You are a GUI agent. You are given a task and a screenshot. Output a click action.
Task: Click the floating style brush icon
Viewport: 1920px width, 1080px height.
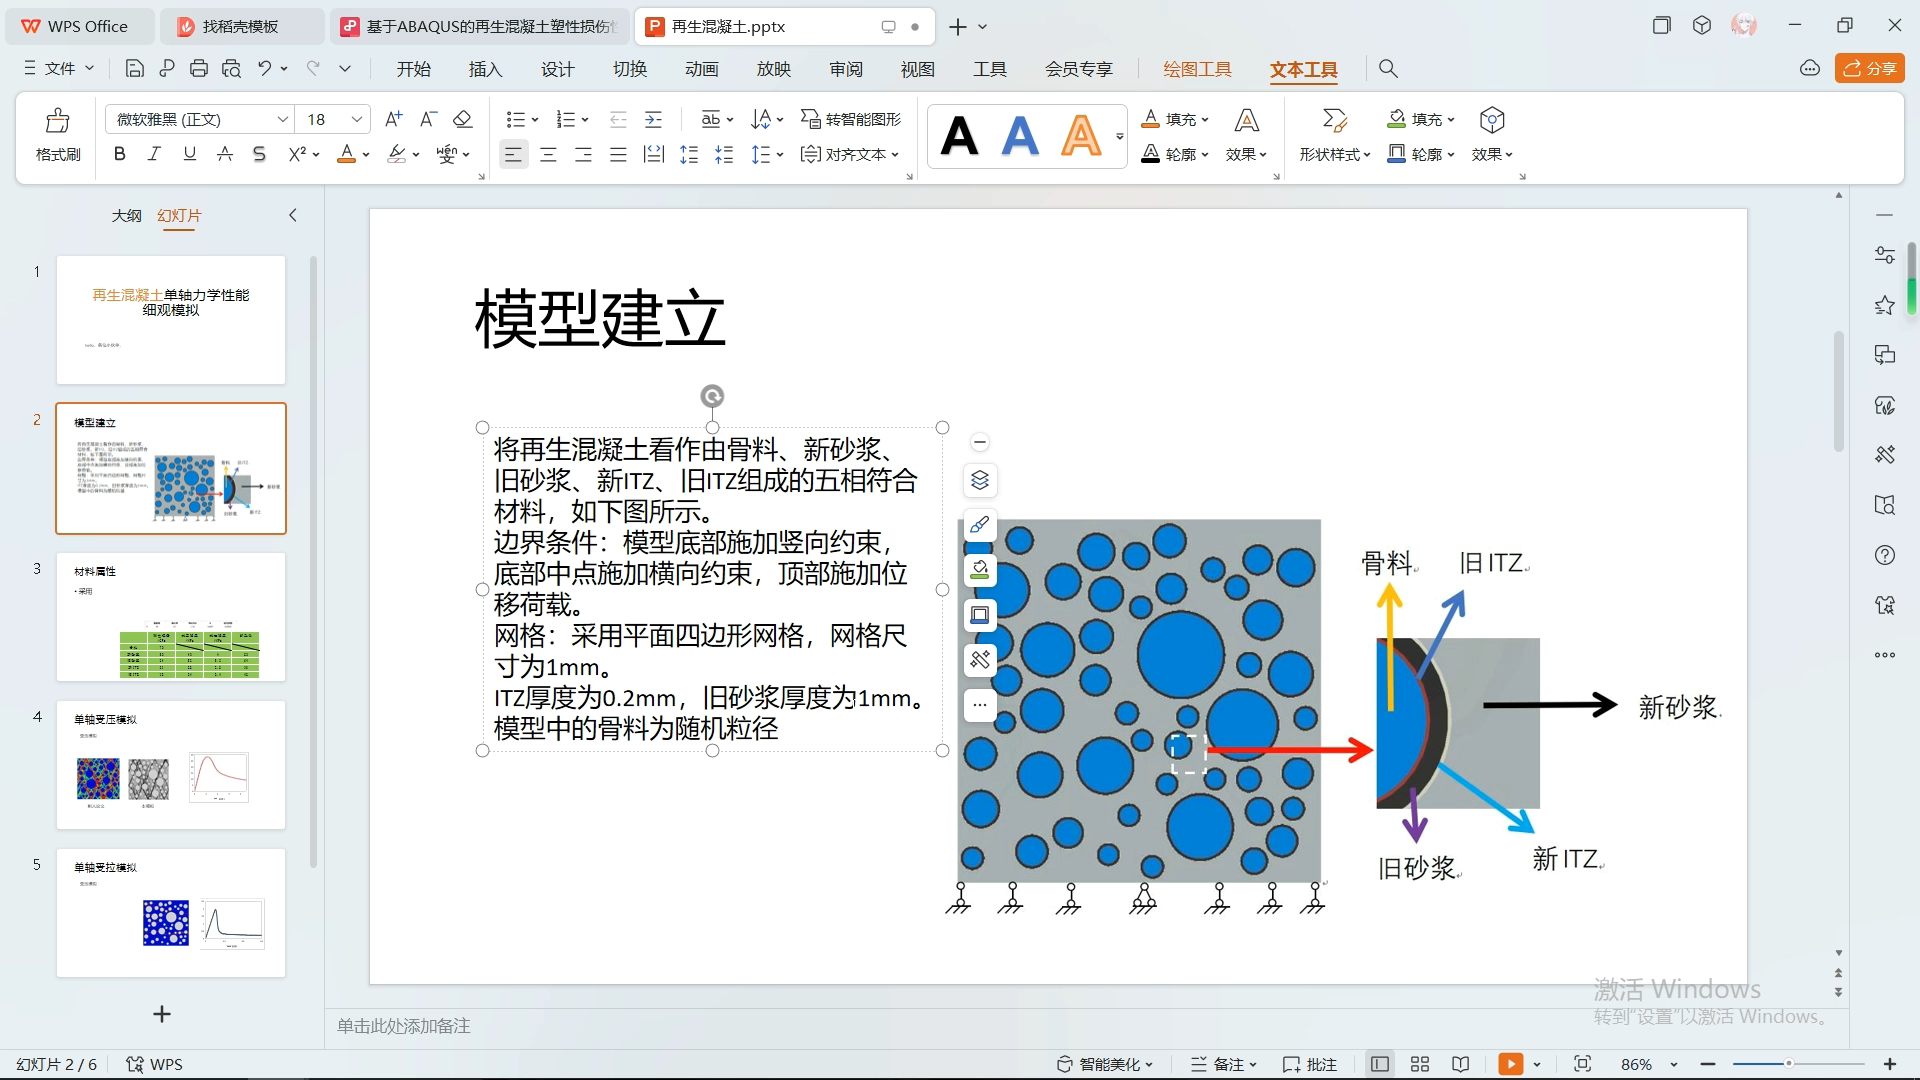(980, 525)
